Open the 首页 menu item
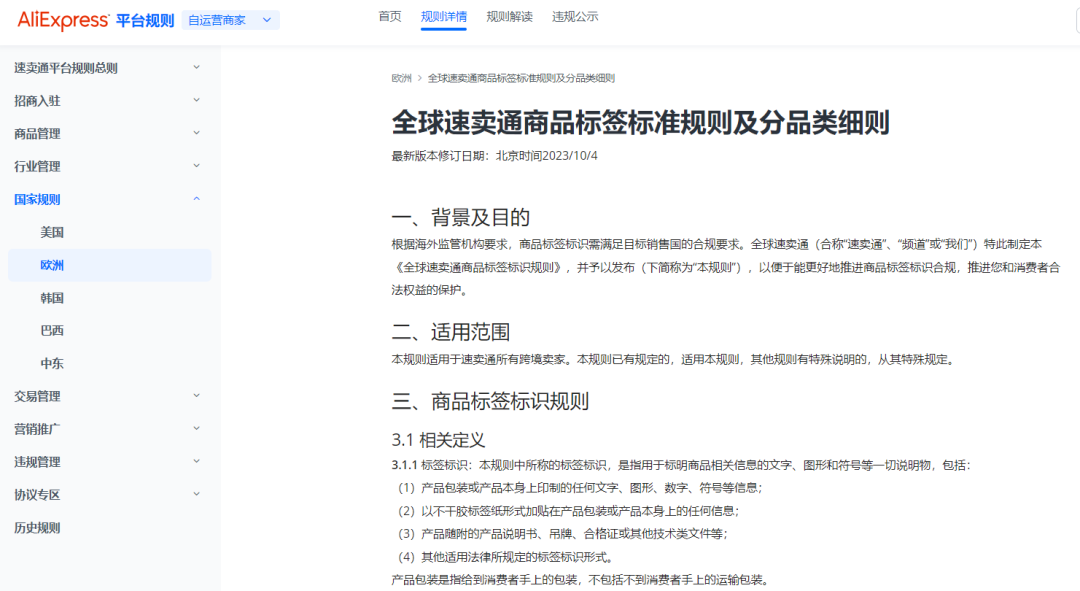The width and height of the screenshot is (1080, 591). [389, 16]
